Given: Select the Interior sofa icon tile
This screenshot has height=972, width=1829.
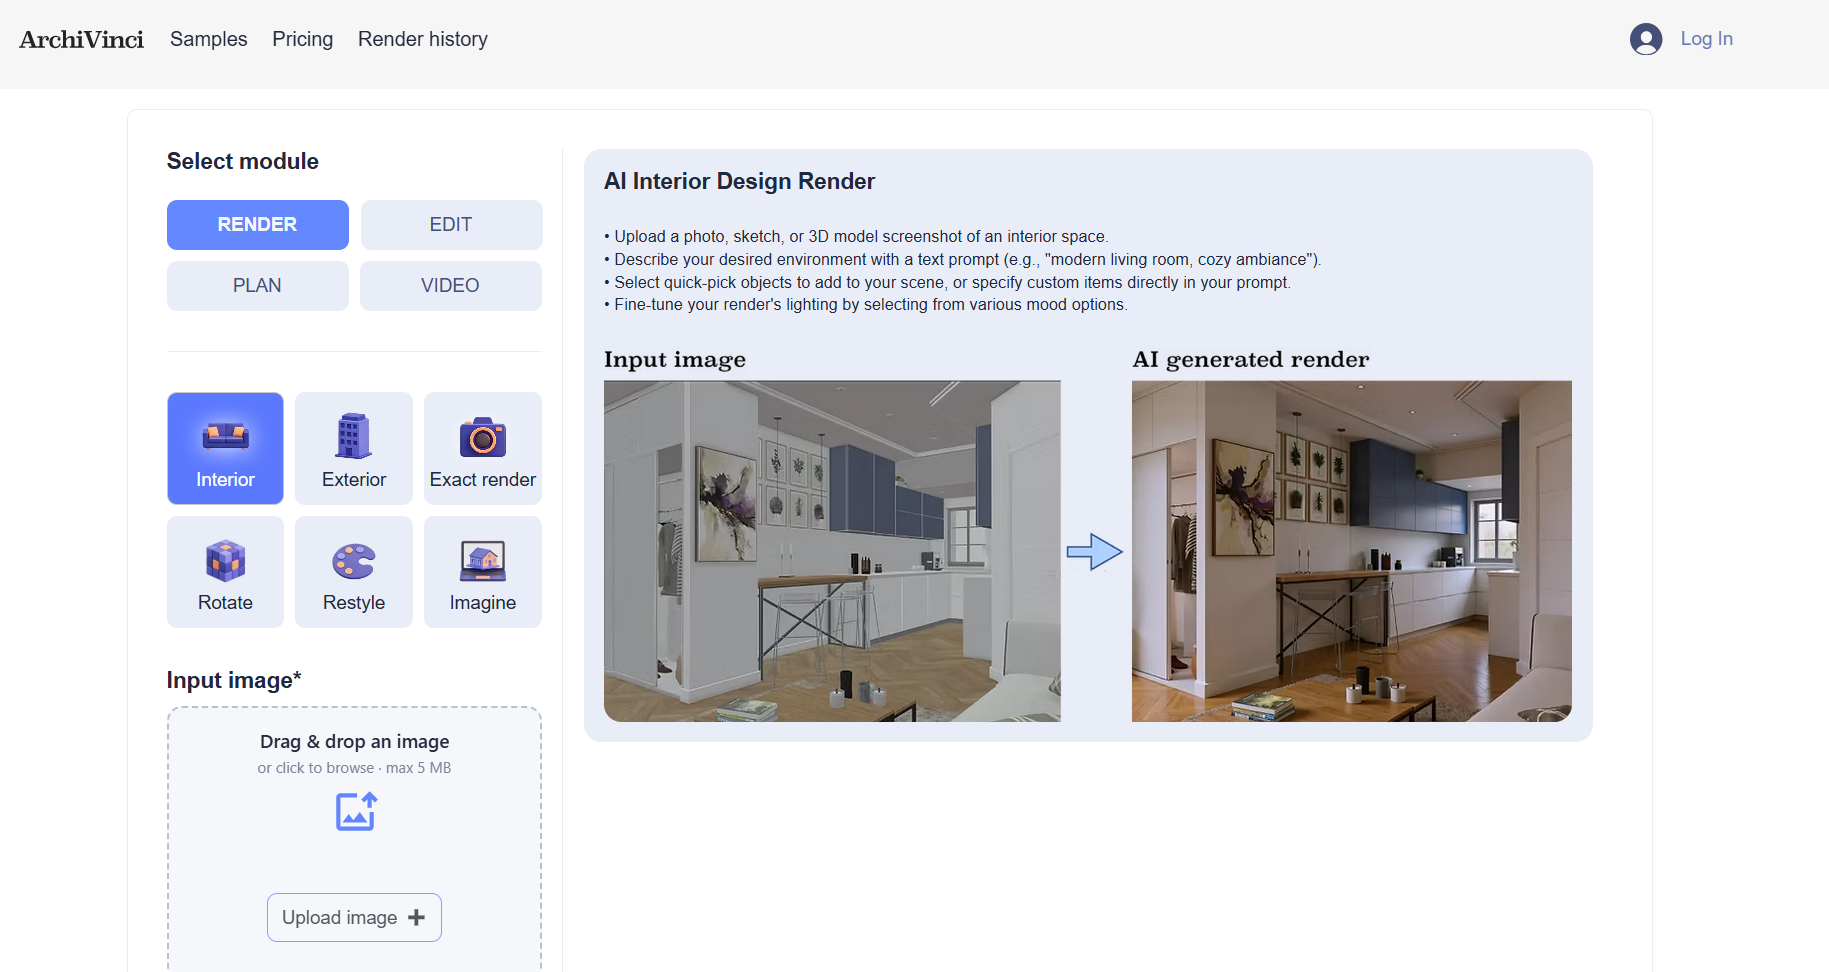Looking at the screenshot, I should [225, 448].
